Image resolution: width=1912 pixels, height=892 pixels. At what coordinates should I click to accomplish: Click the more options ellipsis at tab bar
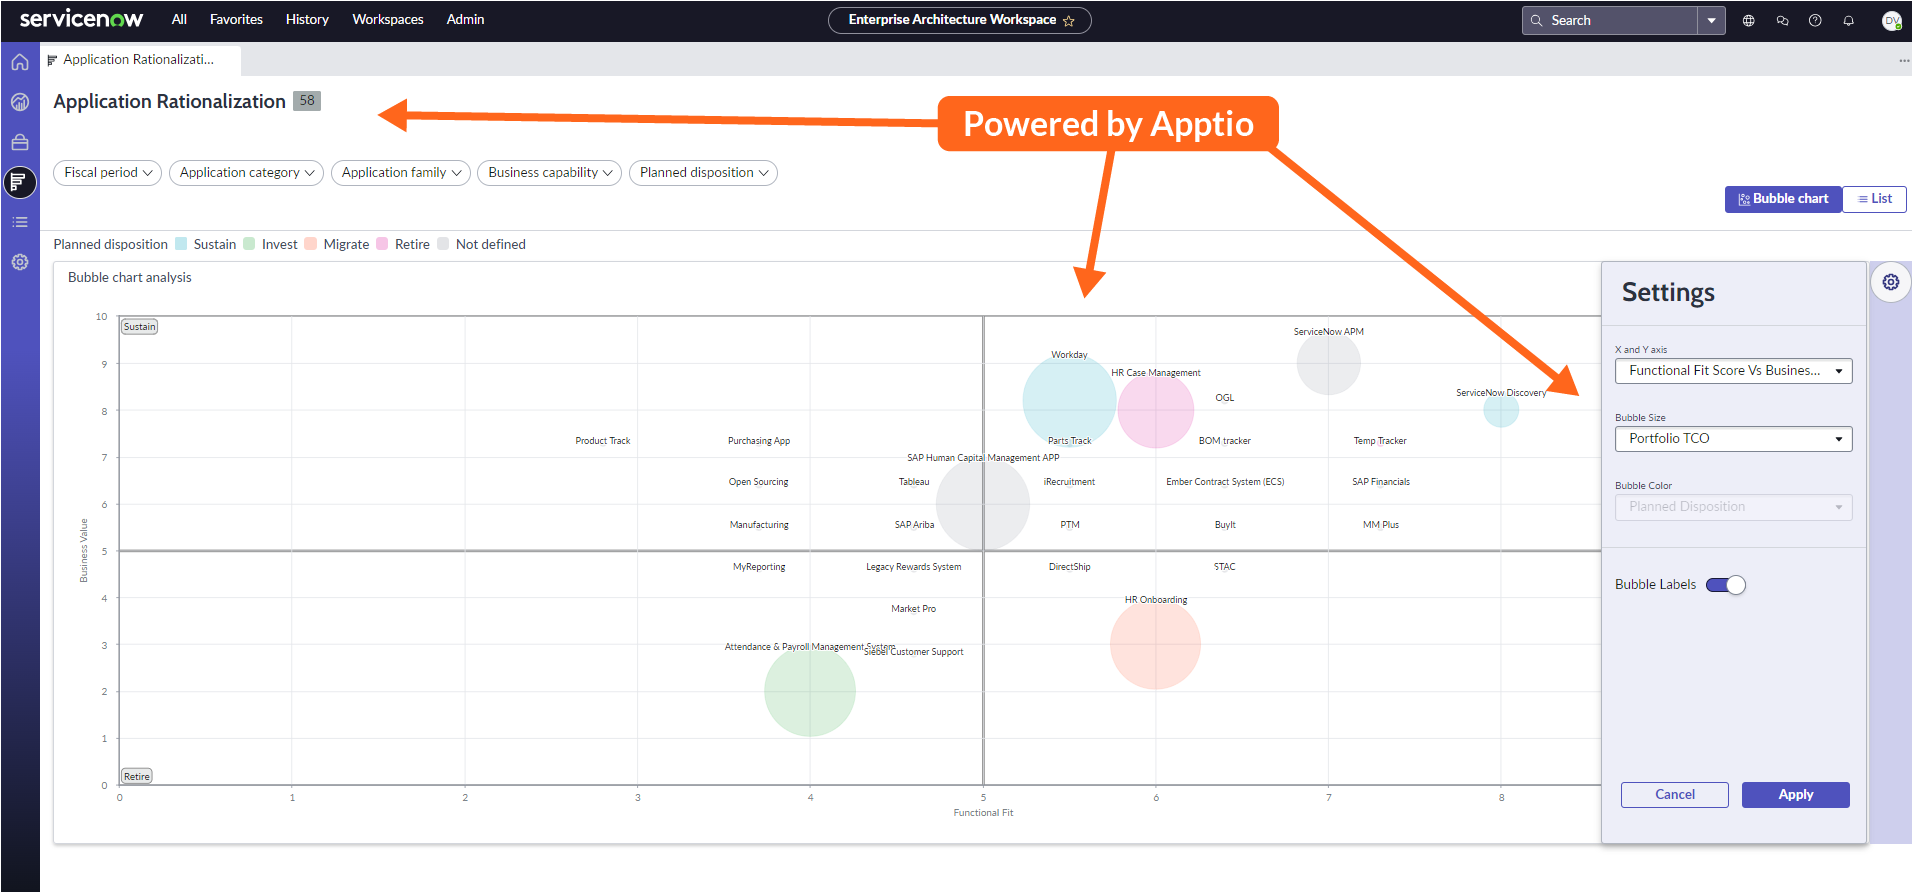(1904, 60)
